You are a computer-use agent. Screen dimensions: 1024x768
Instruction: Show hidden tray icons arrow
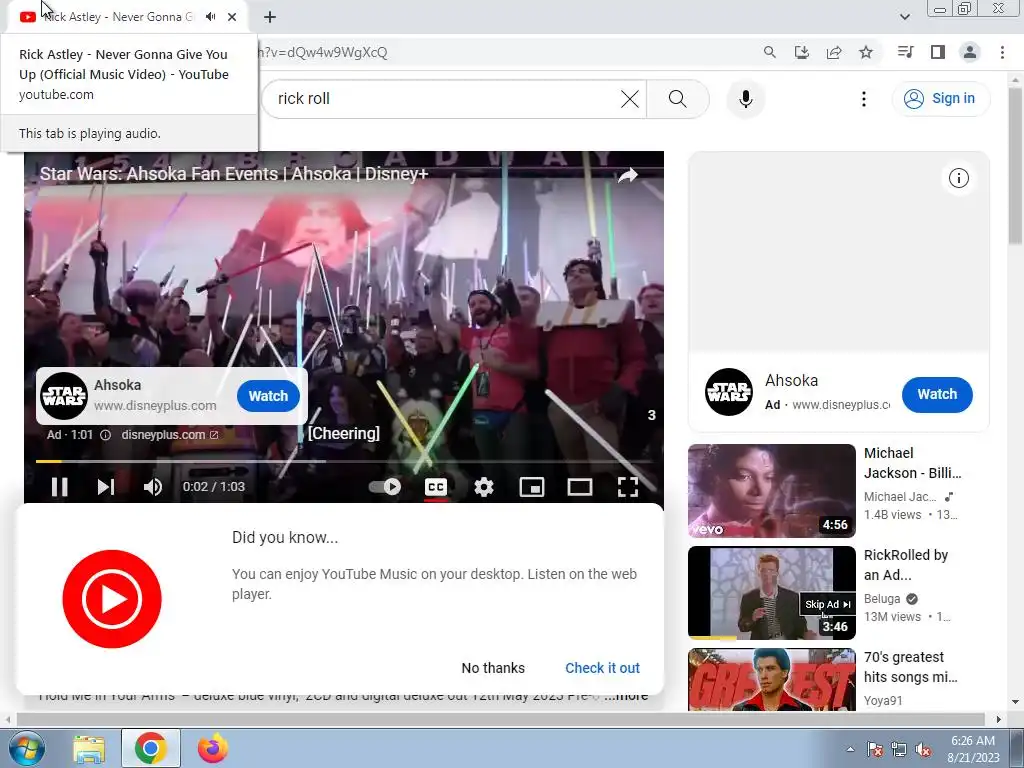[x=850, y=749]
